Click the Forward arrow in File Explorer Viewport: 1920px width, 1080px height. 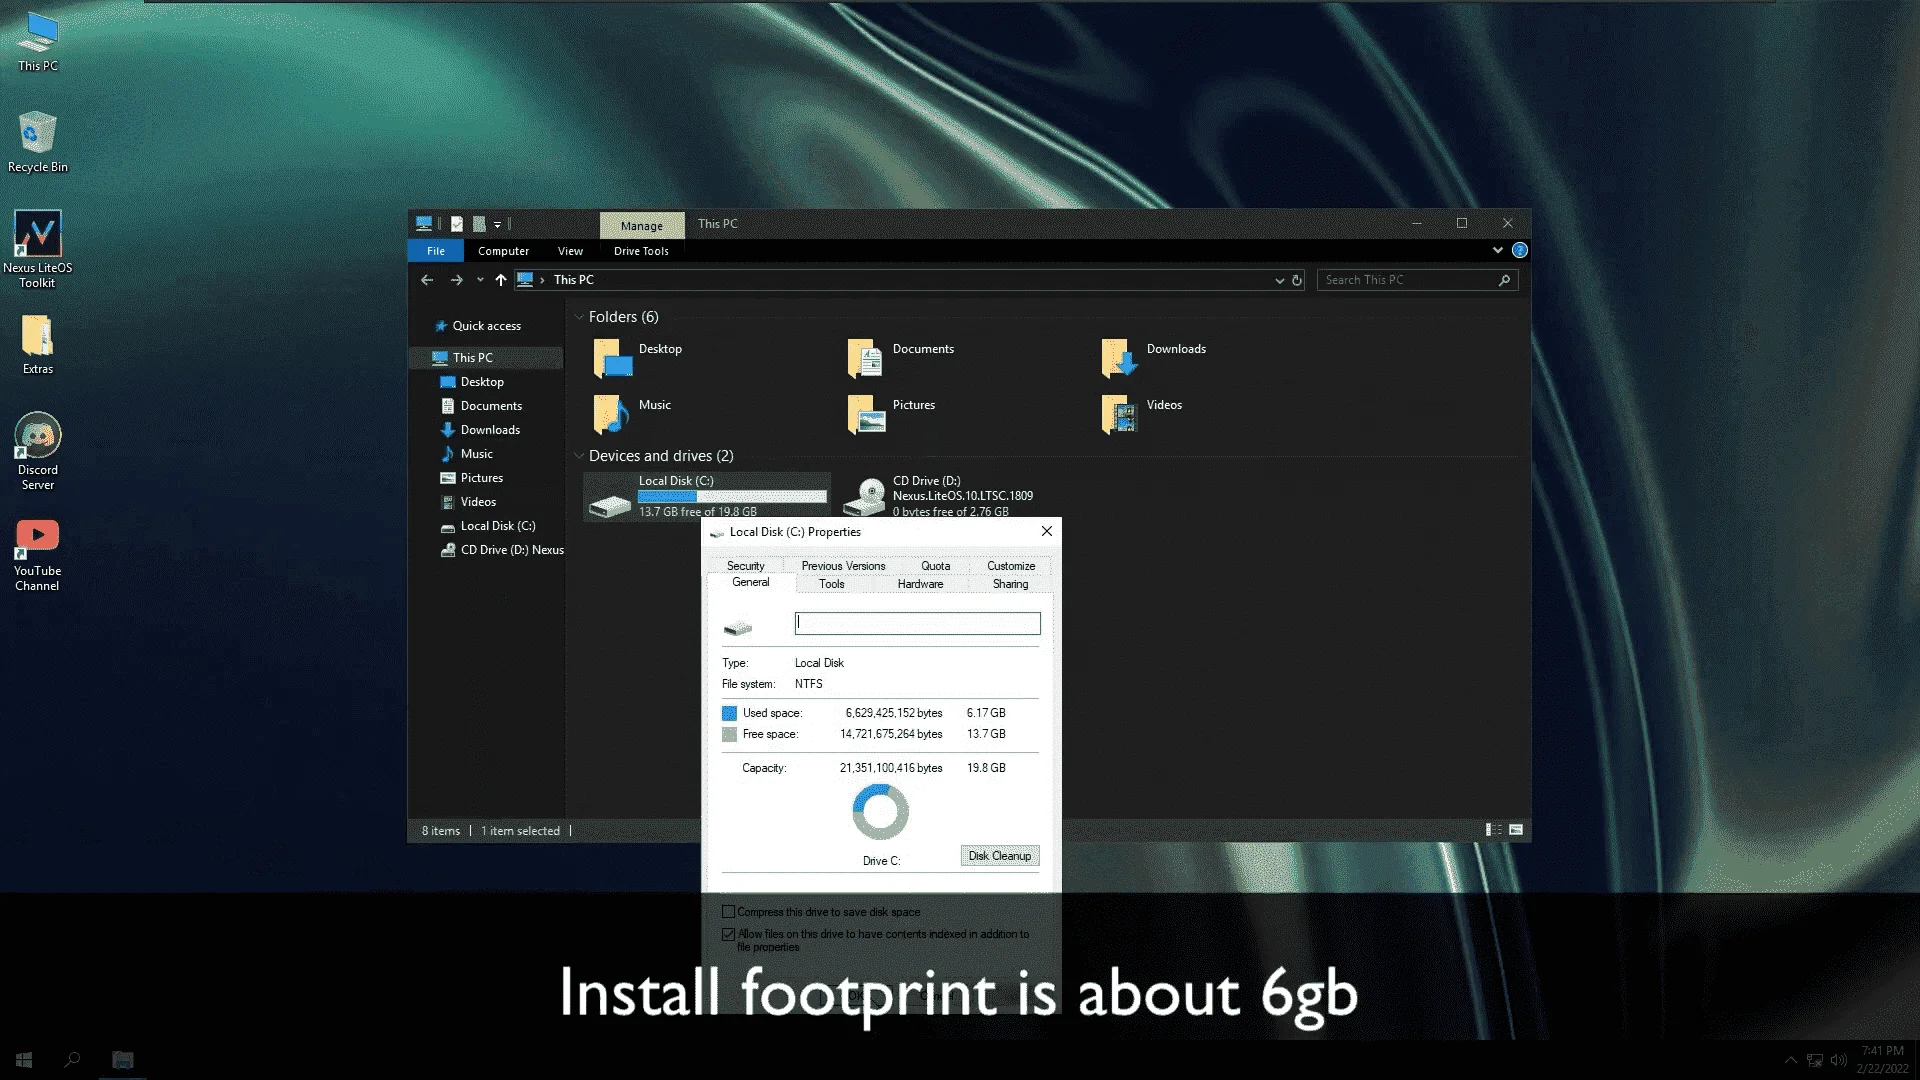click(x=457, y=280)
